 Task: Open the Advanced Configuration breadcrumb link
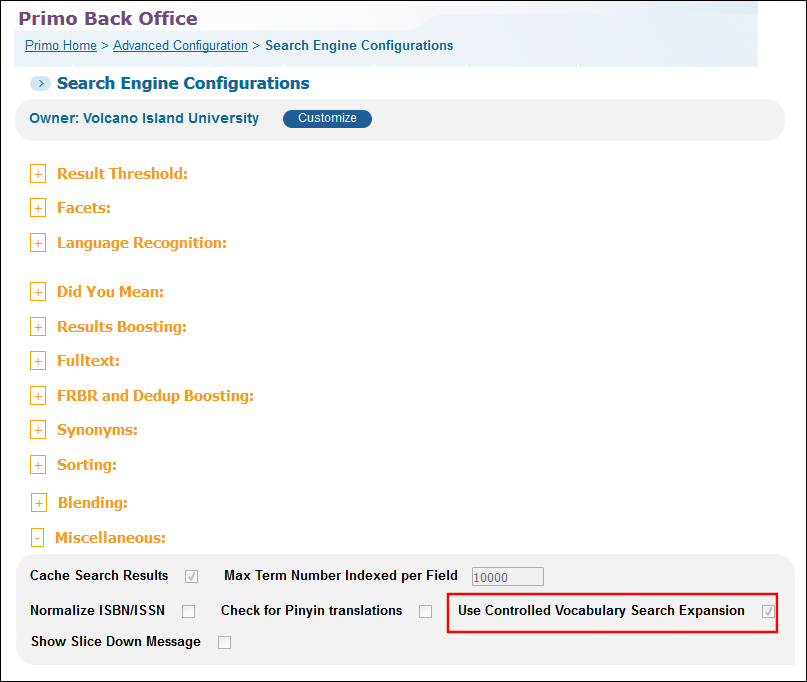180,46
